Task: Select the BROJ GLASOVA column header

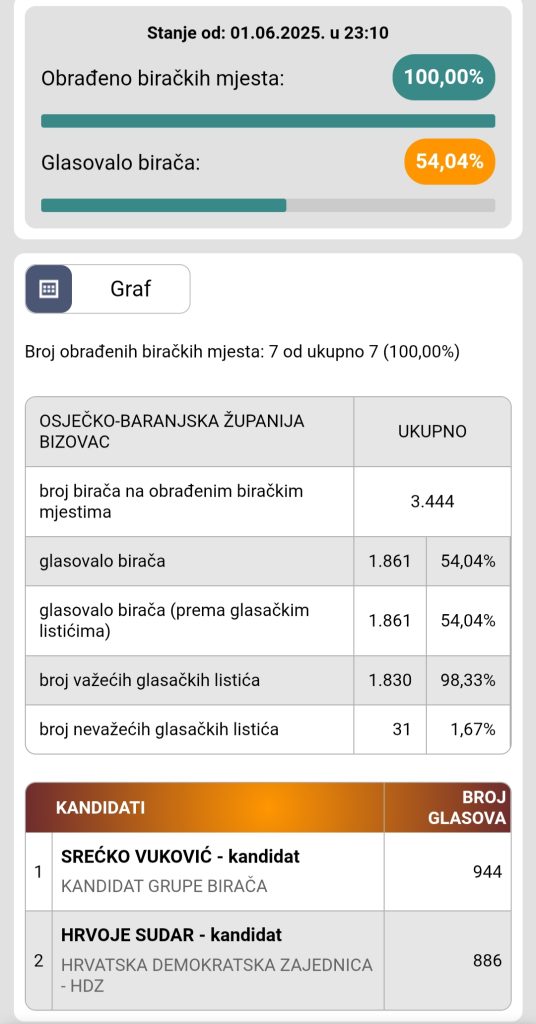Action: (x=447, y=808)
